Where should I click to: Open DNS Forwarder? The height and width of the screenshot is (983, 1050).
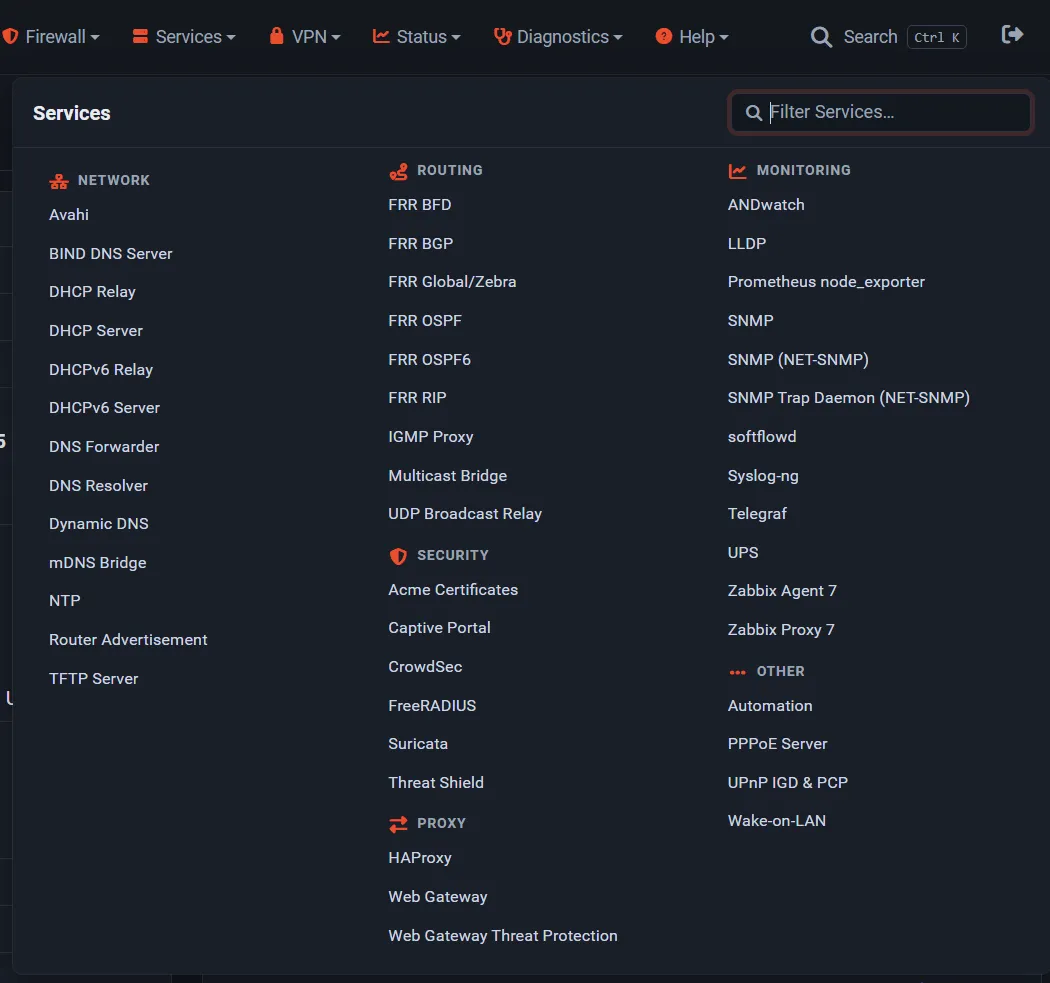104,447
